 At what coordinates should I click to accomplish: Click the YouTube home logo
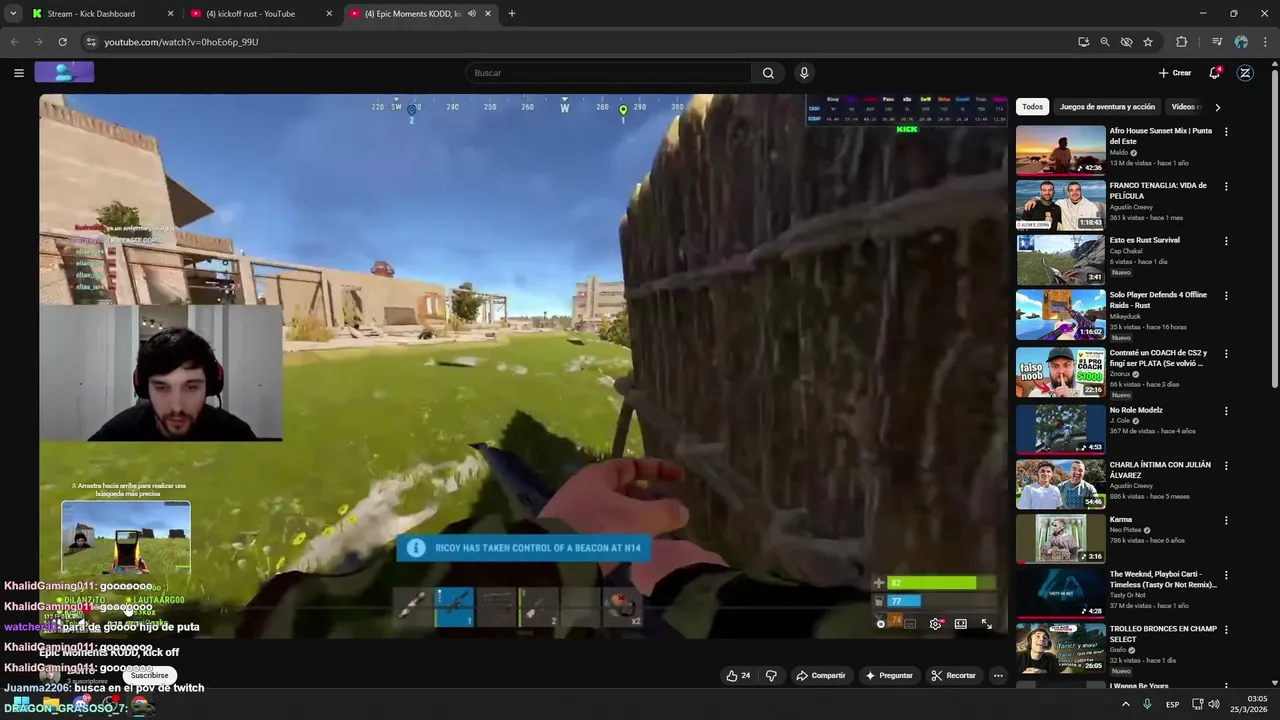tap(64, 72)
